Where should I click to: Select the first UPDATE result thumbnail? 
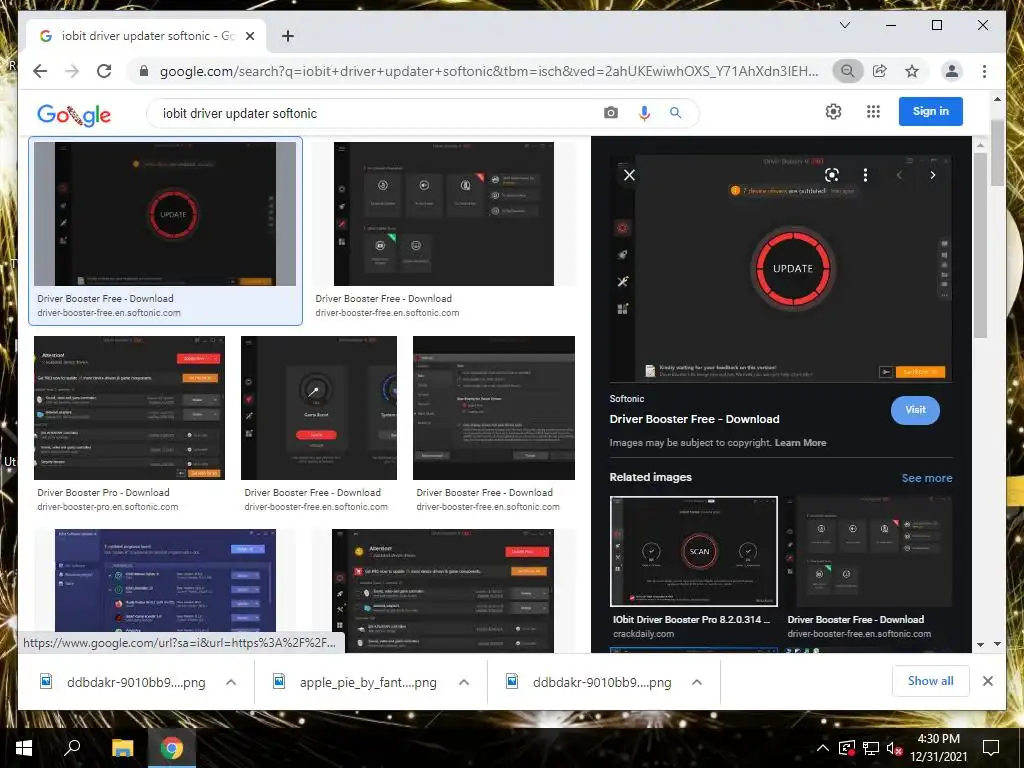coord(165,214)
